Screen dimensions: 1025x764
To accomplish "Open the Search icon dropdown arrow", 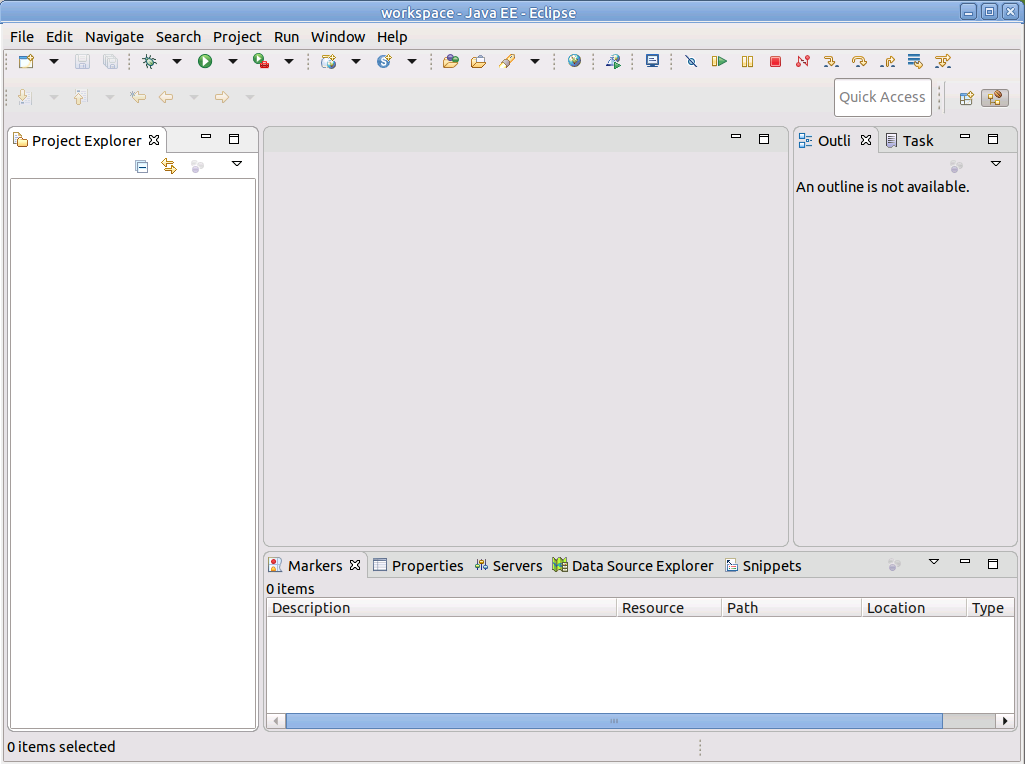I will (535, 61).
